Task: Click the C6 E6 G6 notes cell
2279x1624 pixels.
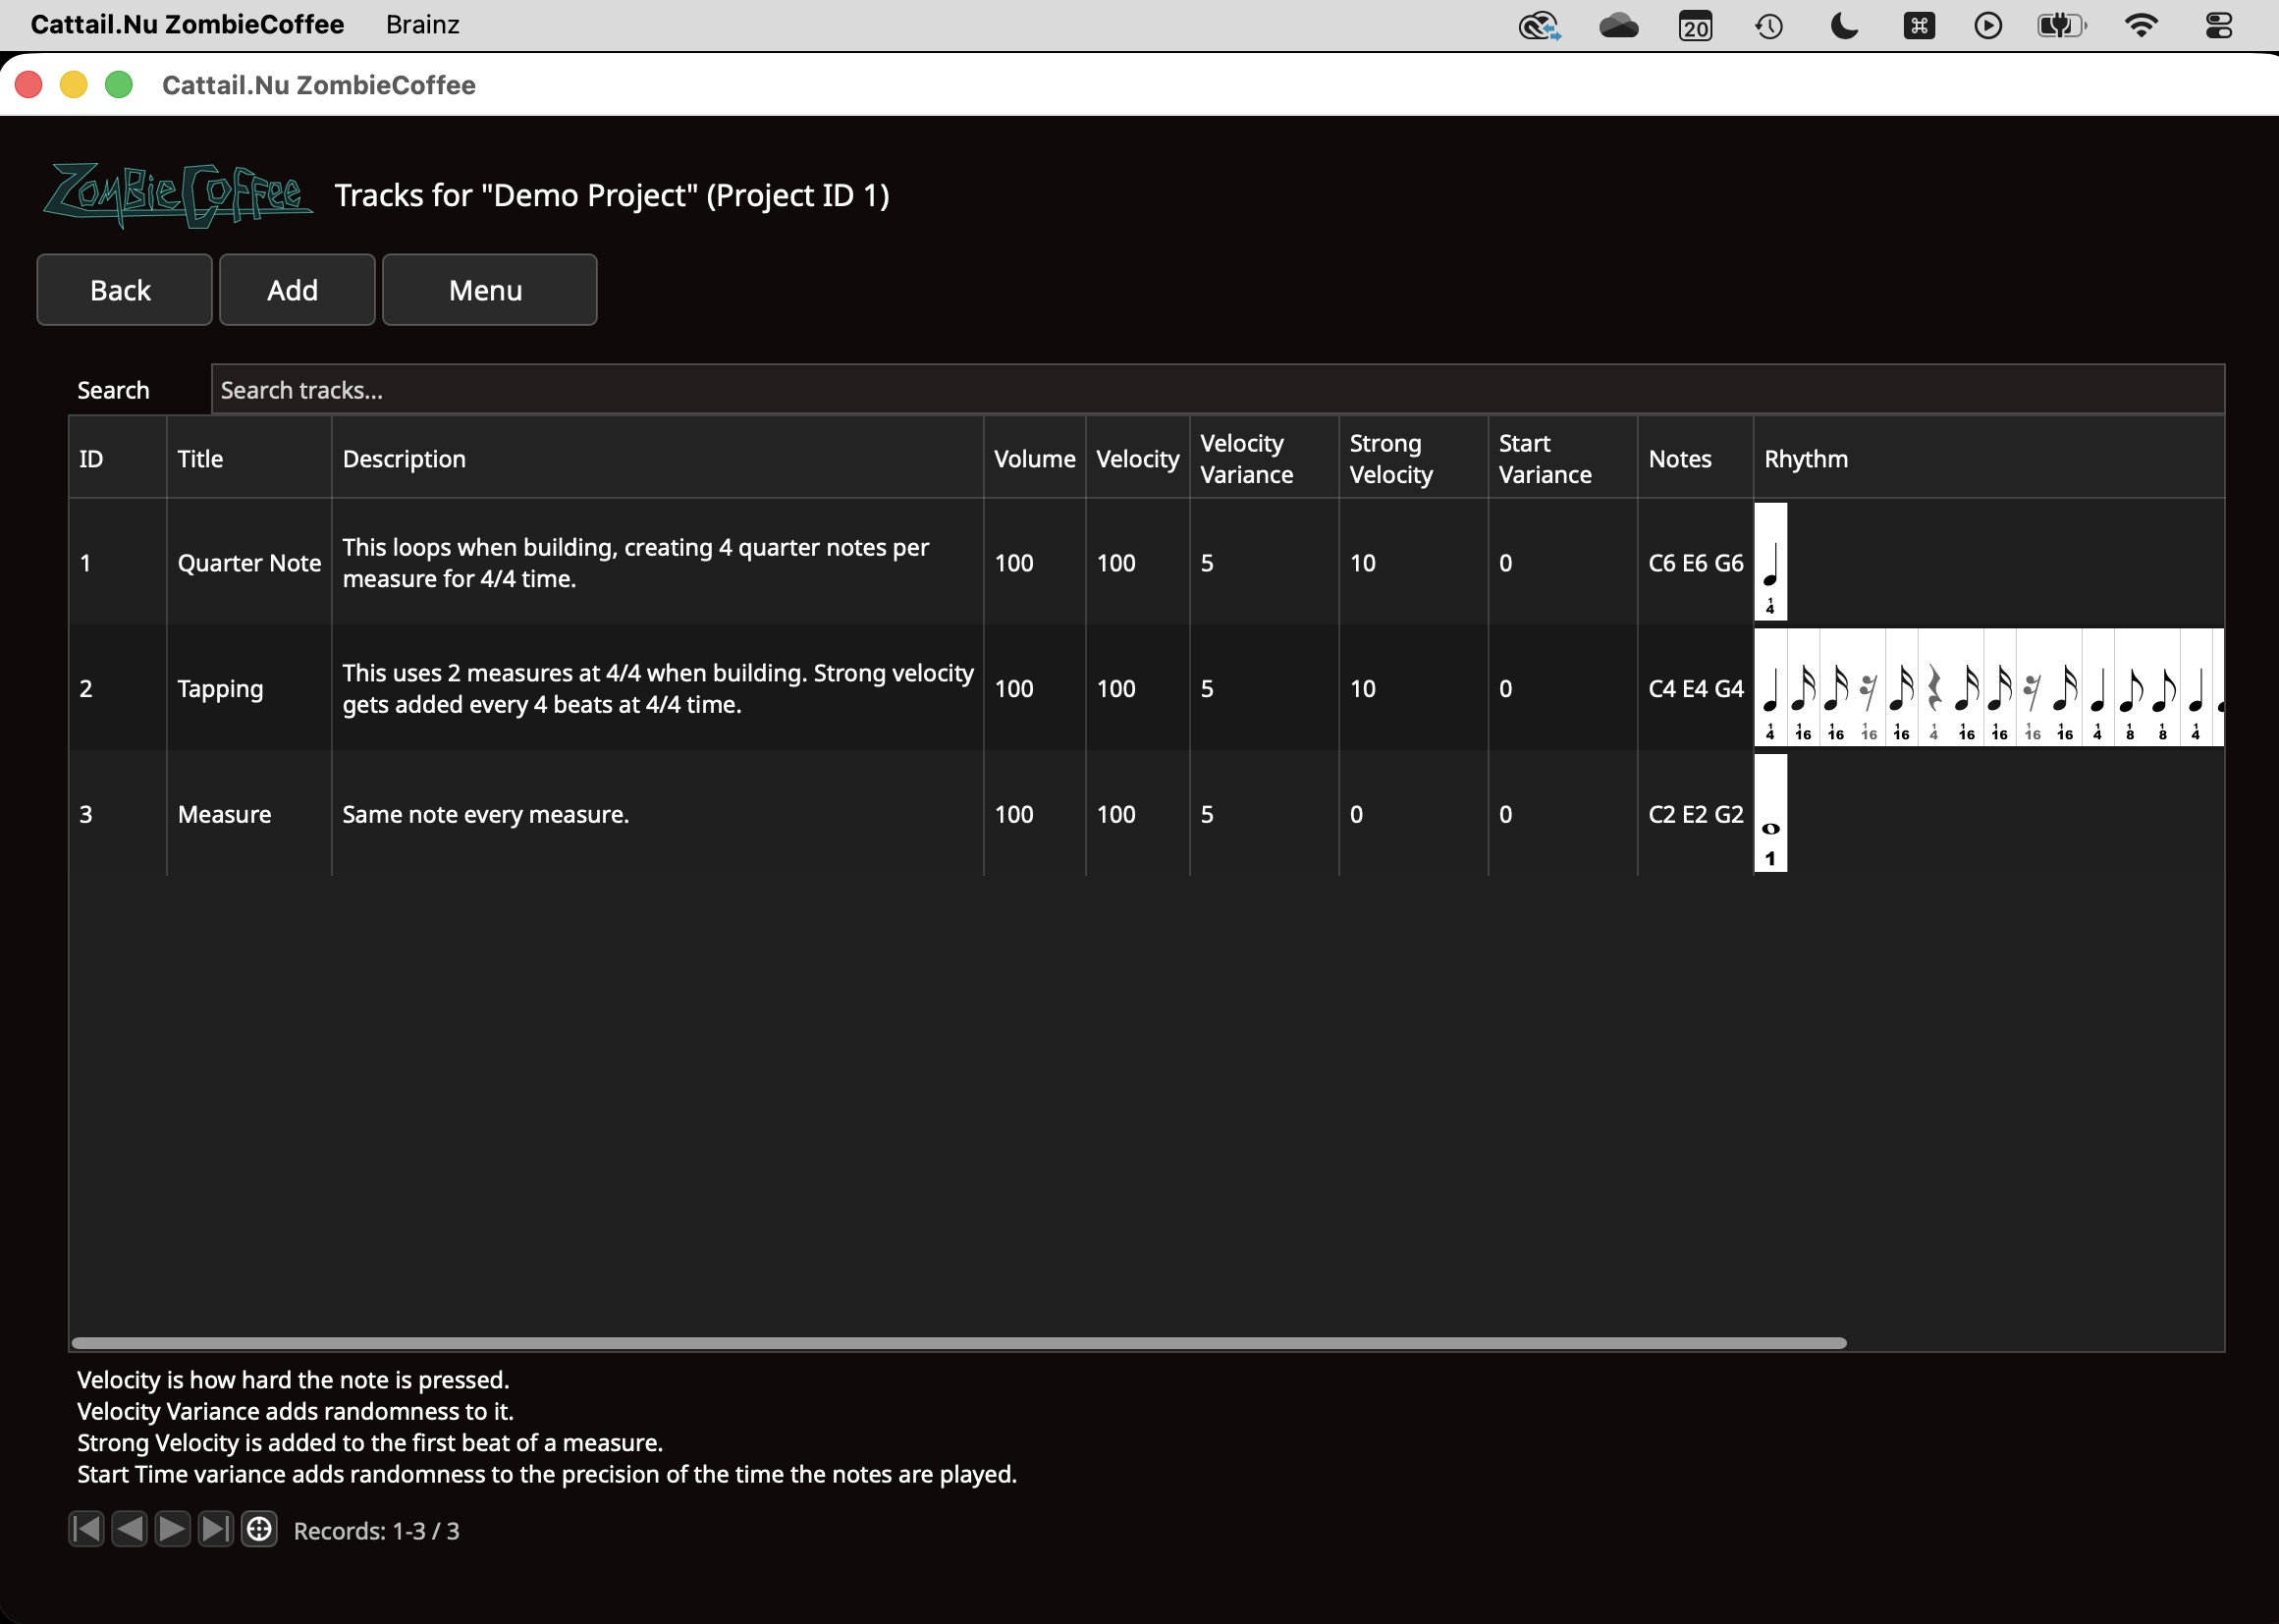Action: tap(1695, 562)
